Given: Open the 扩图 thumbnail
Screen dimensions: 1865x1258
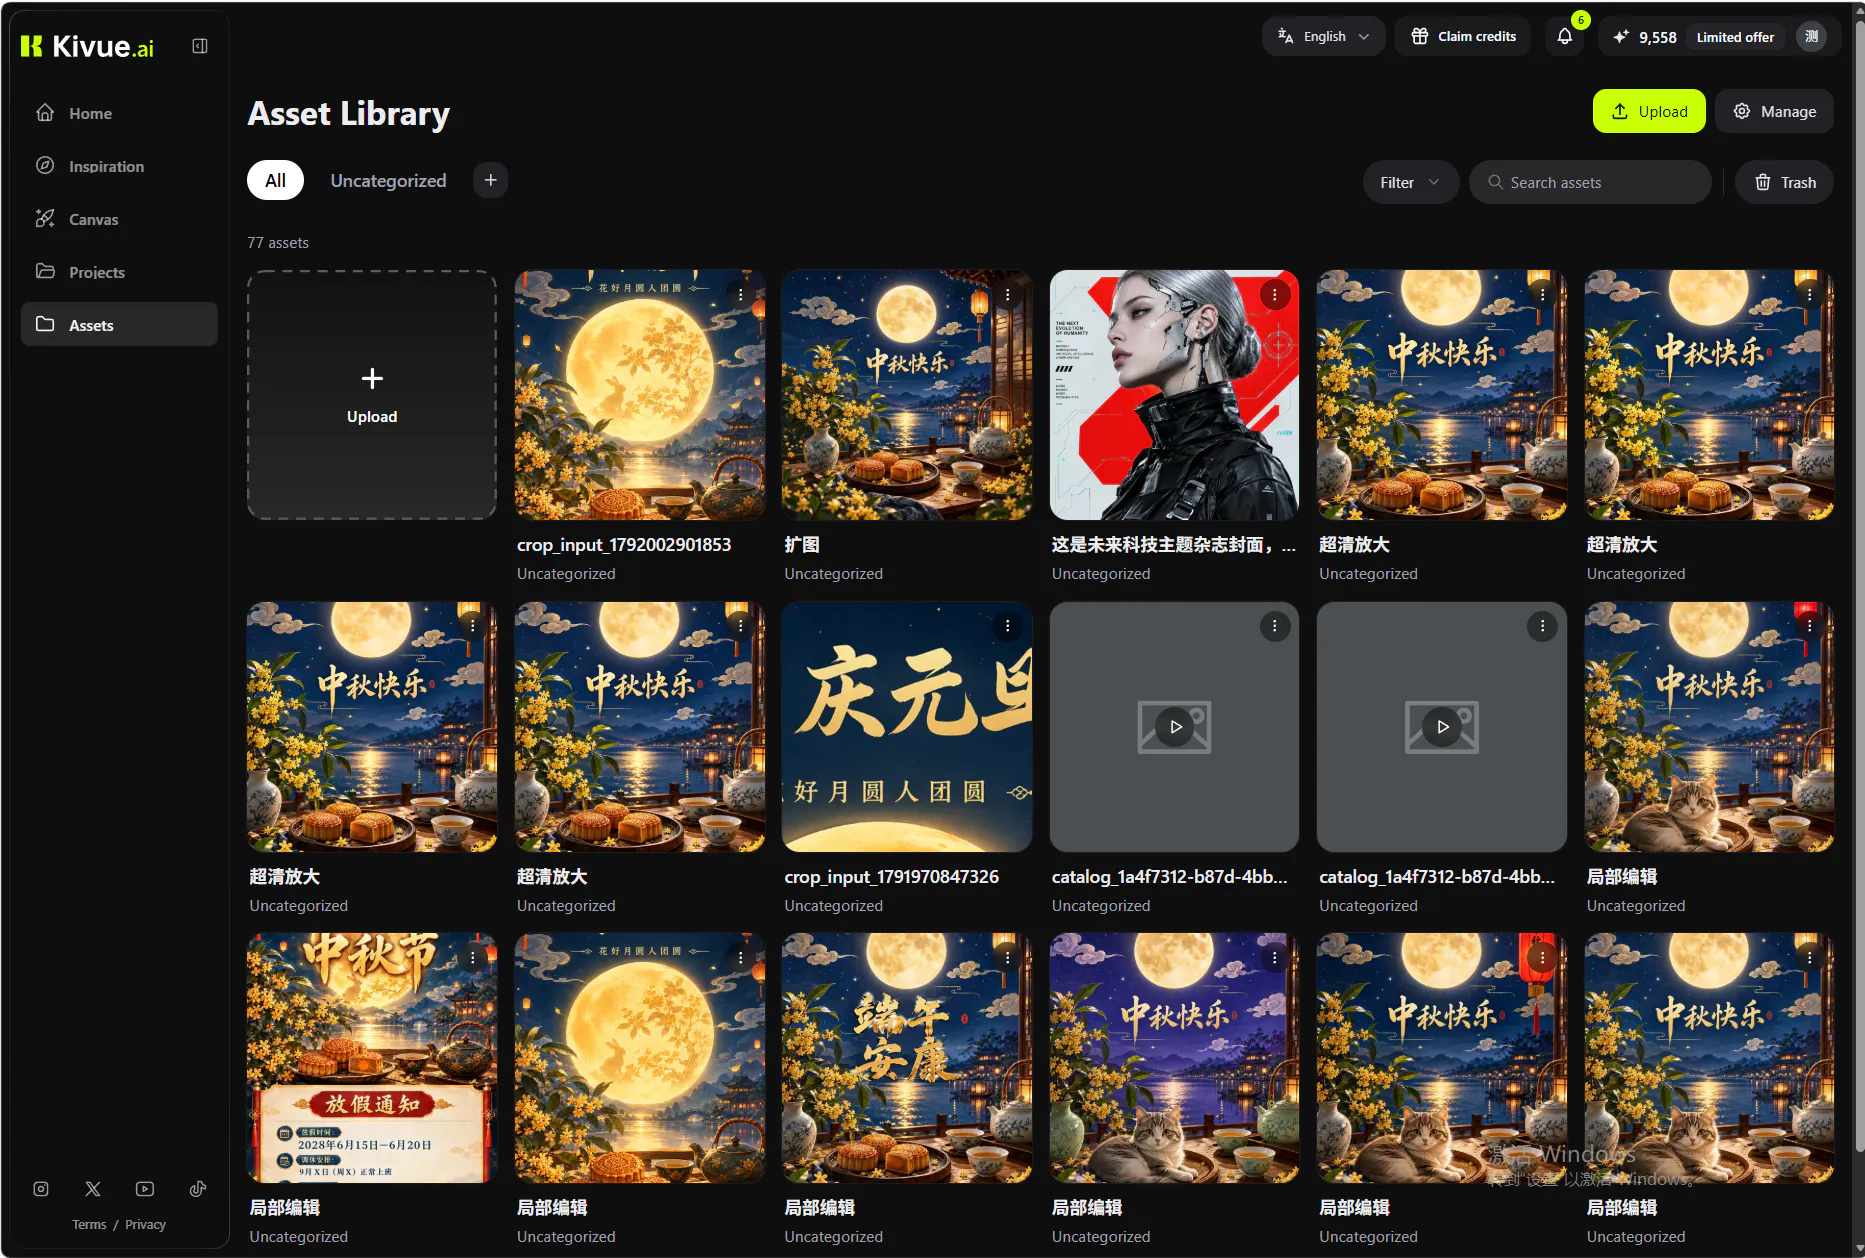Looking at the screenshot, I should tap(907, 395).
